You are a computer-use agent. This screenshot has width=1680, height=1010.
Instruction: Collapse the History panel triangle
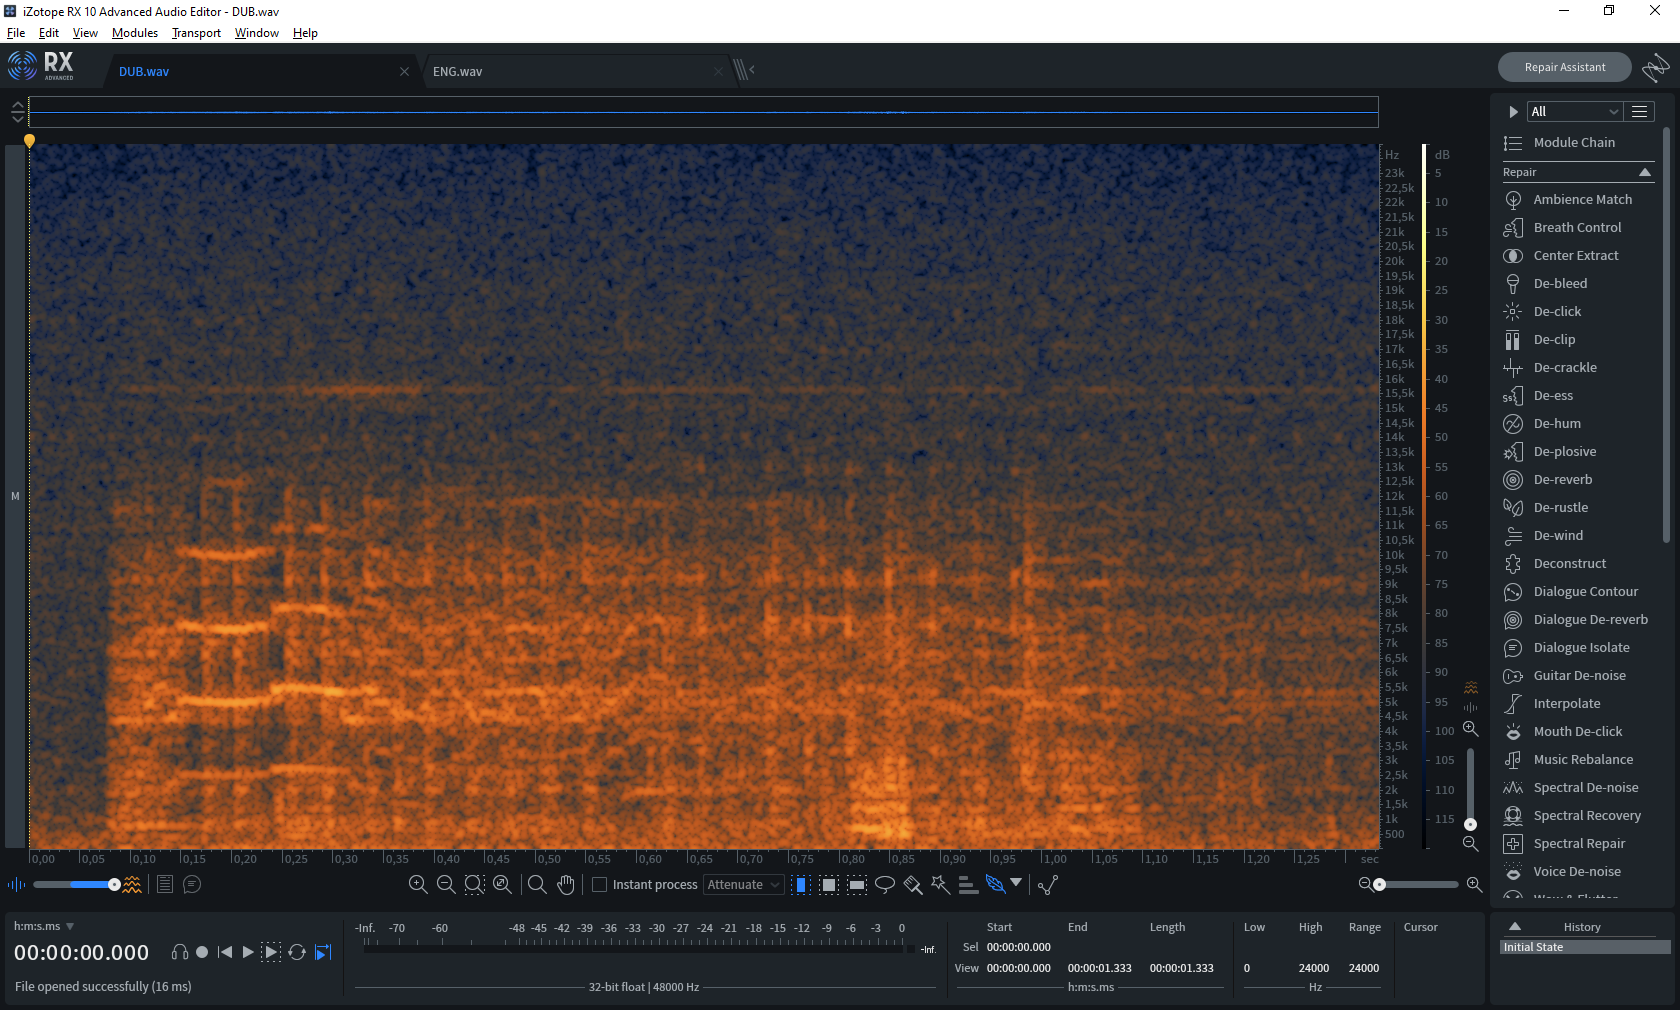coord(1515,926)
